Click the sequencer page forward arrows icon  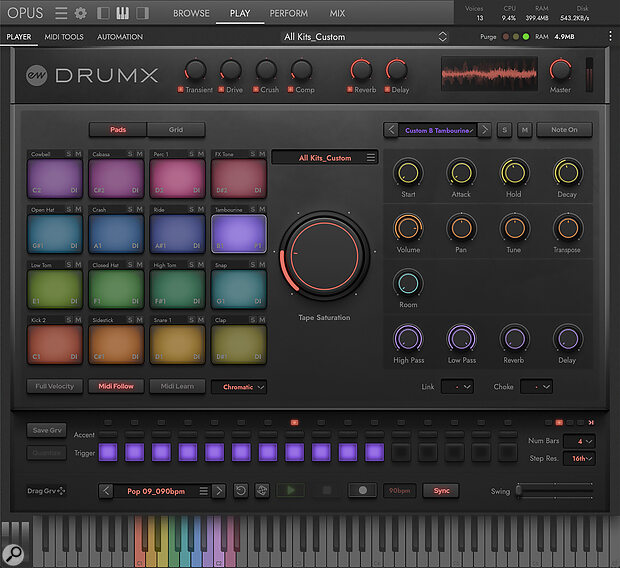pos(591,422)
